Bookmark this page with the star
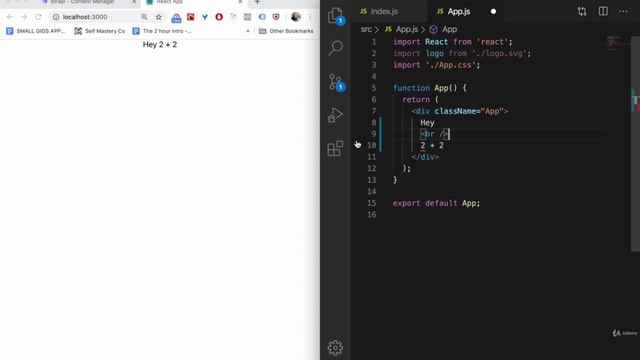Image resolution: width=640 pixels, height=360 pixels. (x=159, y=17)
